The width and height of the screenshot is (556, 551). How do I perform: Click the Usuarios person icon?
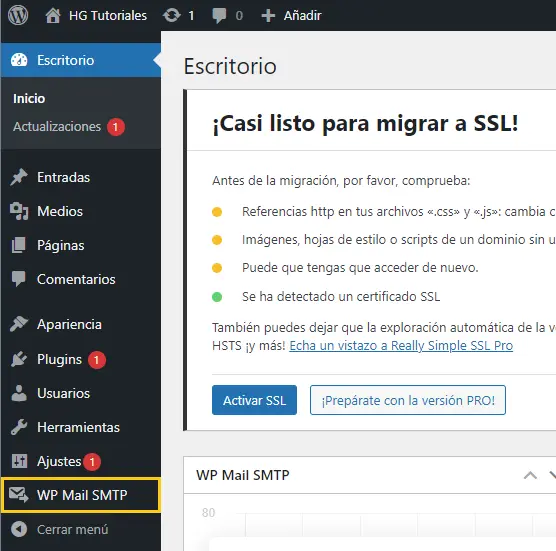pos(19,393)
